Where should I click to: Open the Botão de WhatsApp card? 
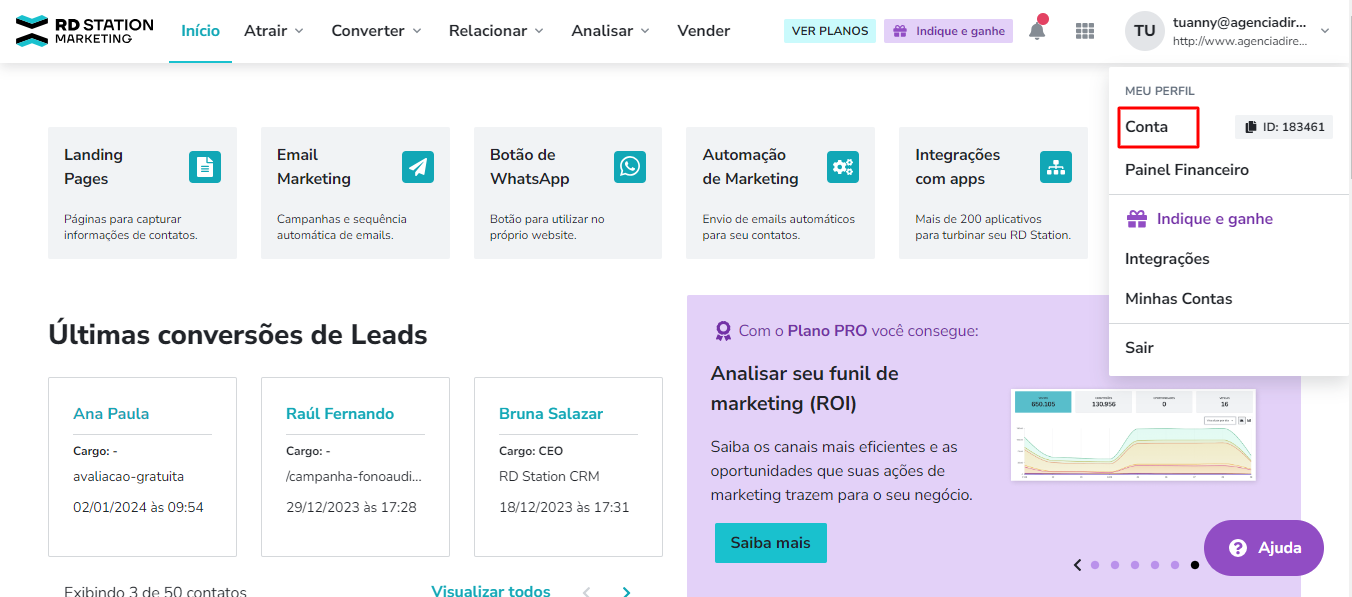coord(568,193)
